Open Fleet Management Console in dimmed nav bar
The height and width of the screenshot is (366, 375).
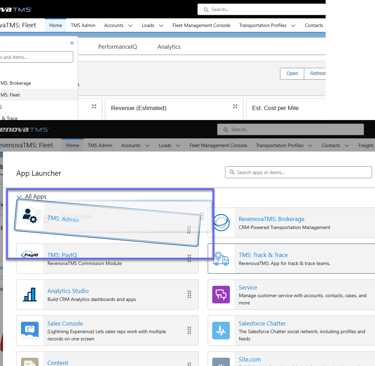point(218,145)
